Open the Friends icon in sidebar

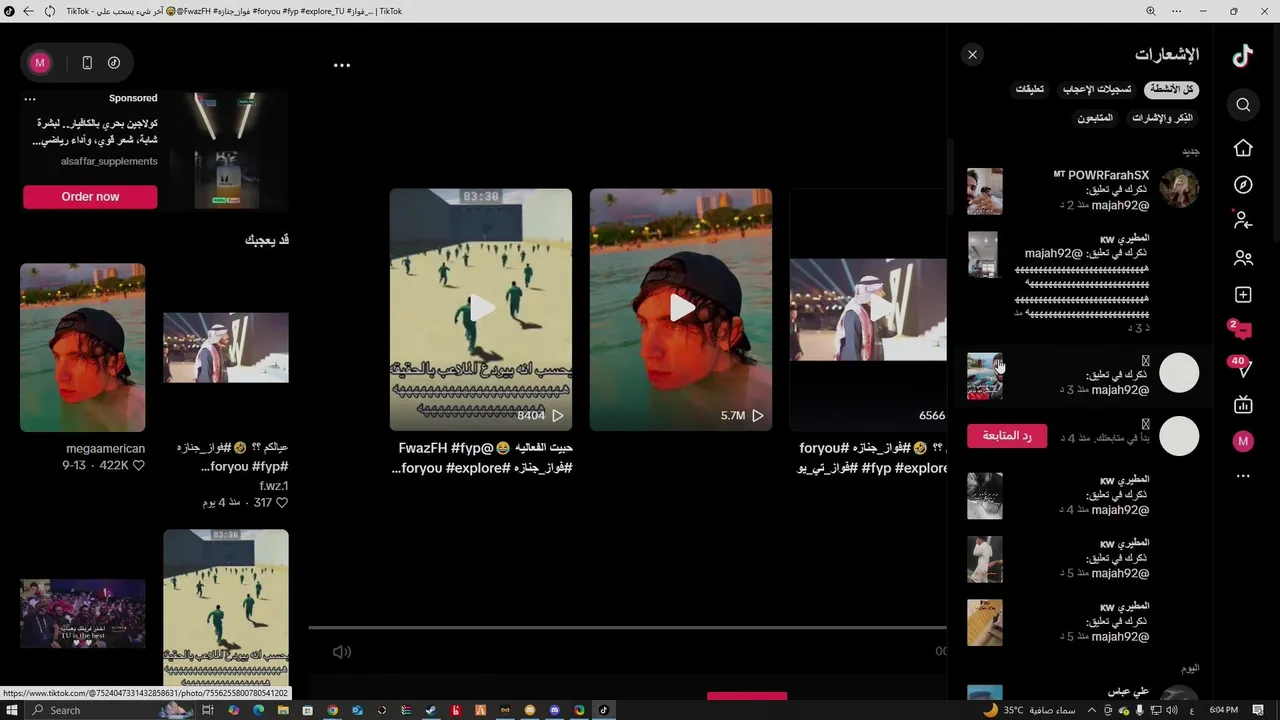[1243, 258]
